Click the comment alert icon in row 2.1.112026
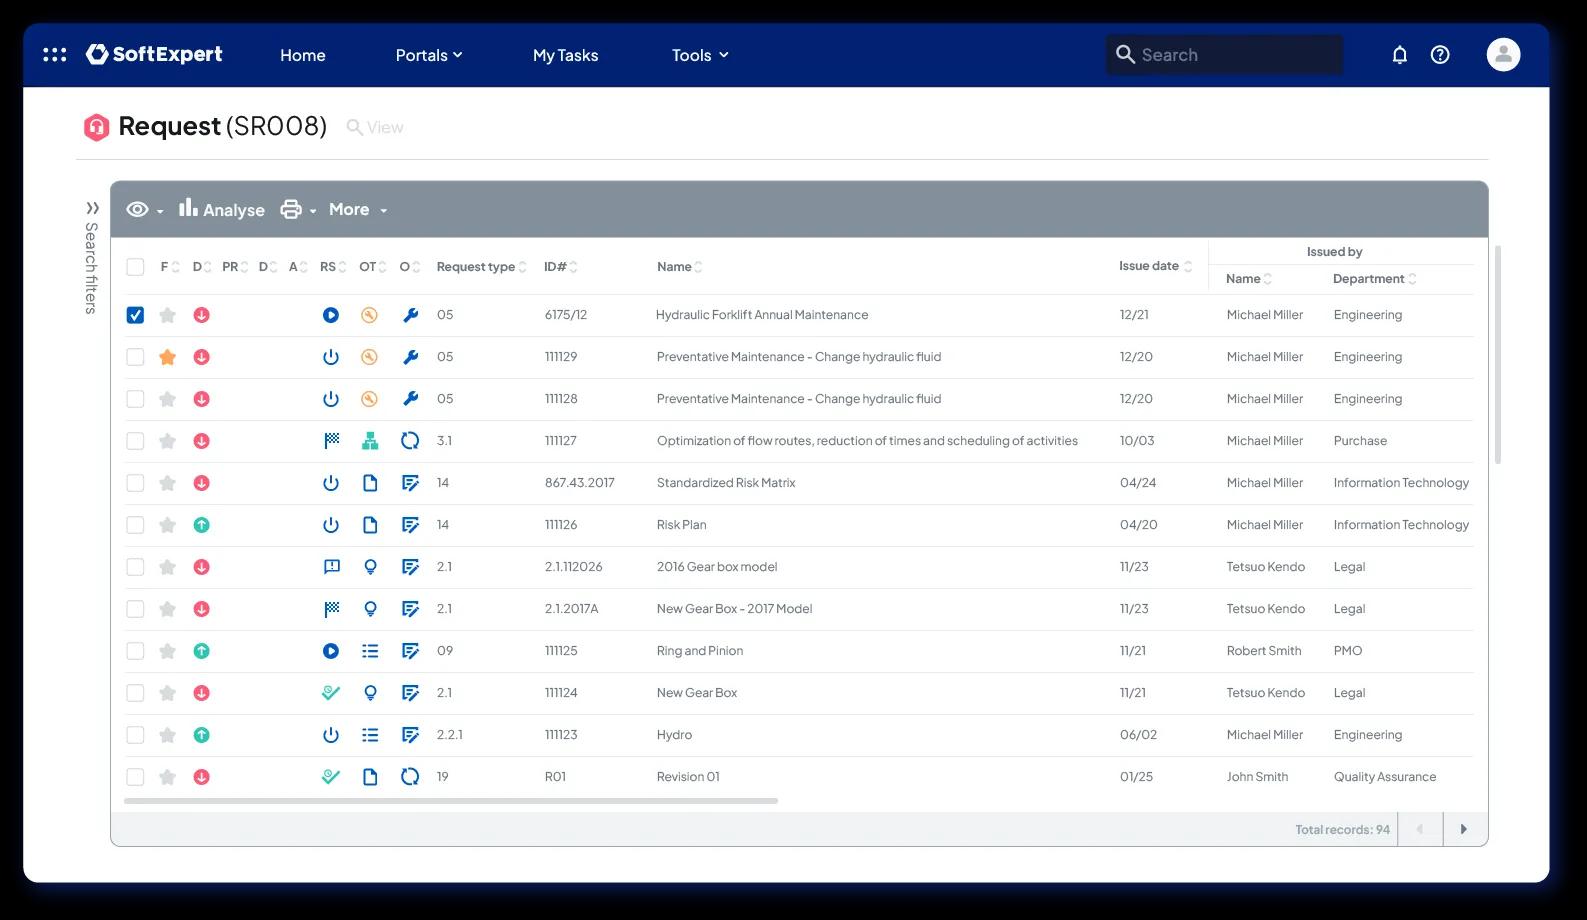The height and width of the screenshot is (920, 1587). pos(331,567)
